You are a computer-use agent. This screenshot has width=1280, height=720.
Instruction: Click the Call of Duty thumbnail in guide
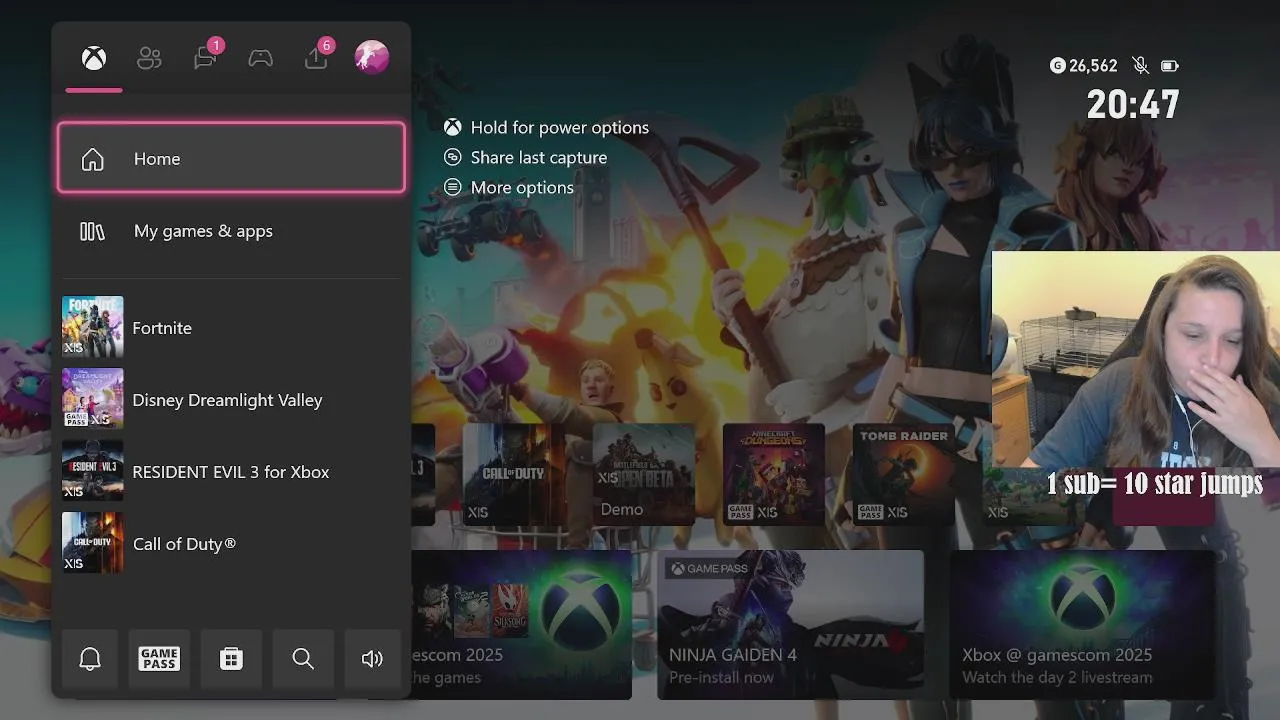click(x=93, y=543)
